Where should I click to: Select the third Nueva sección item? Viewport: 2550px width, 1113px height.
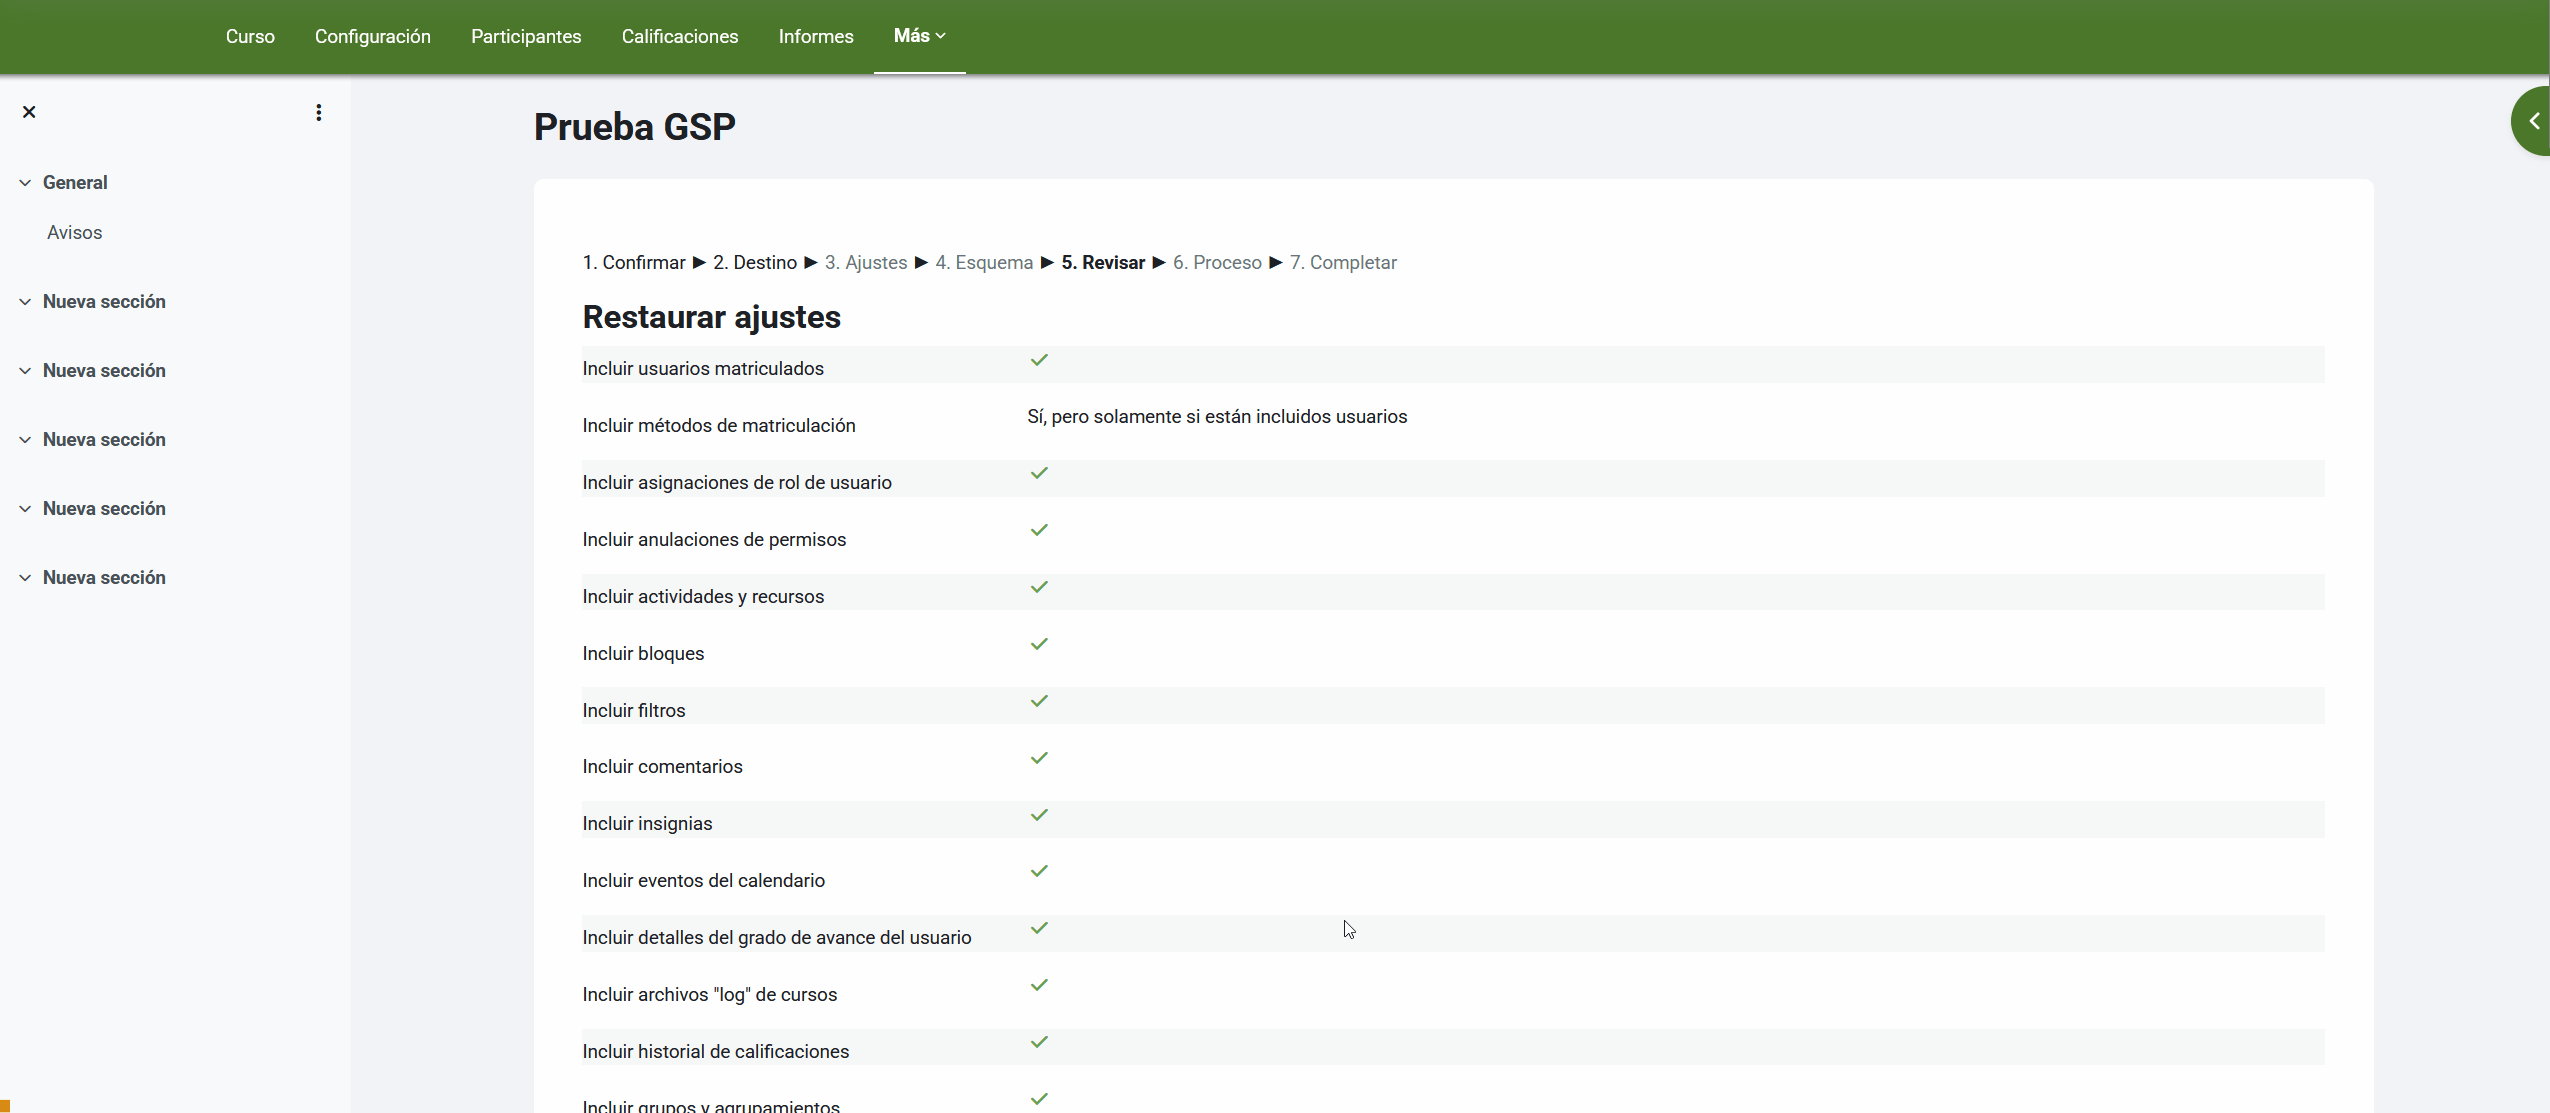(104, 440)
